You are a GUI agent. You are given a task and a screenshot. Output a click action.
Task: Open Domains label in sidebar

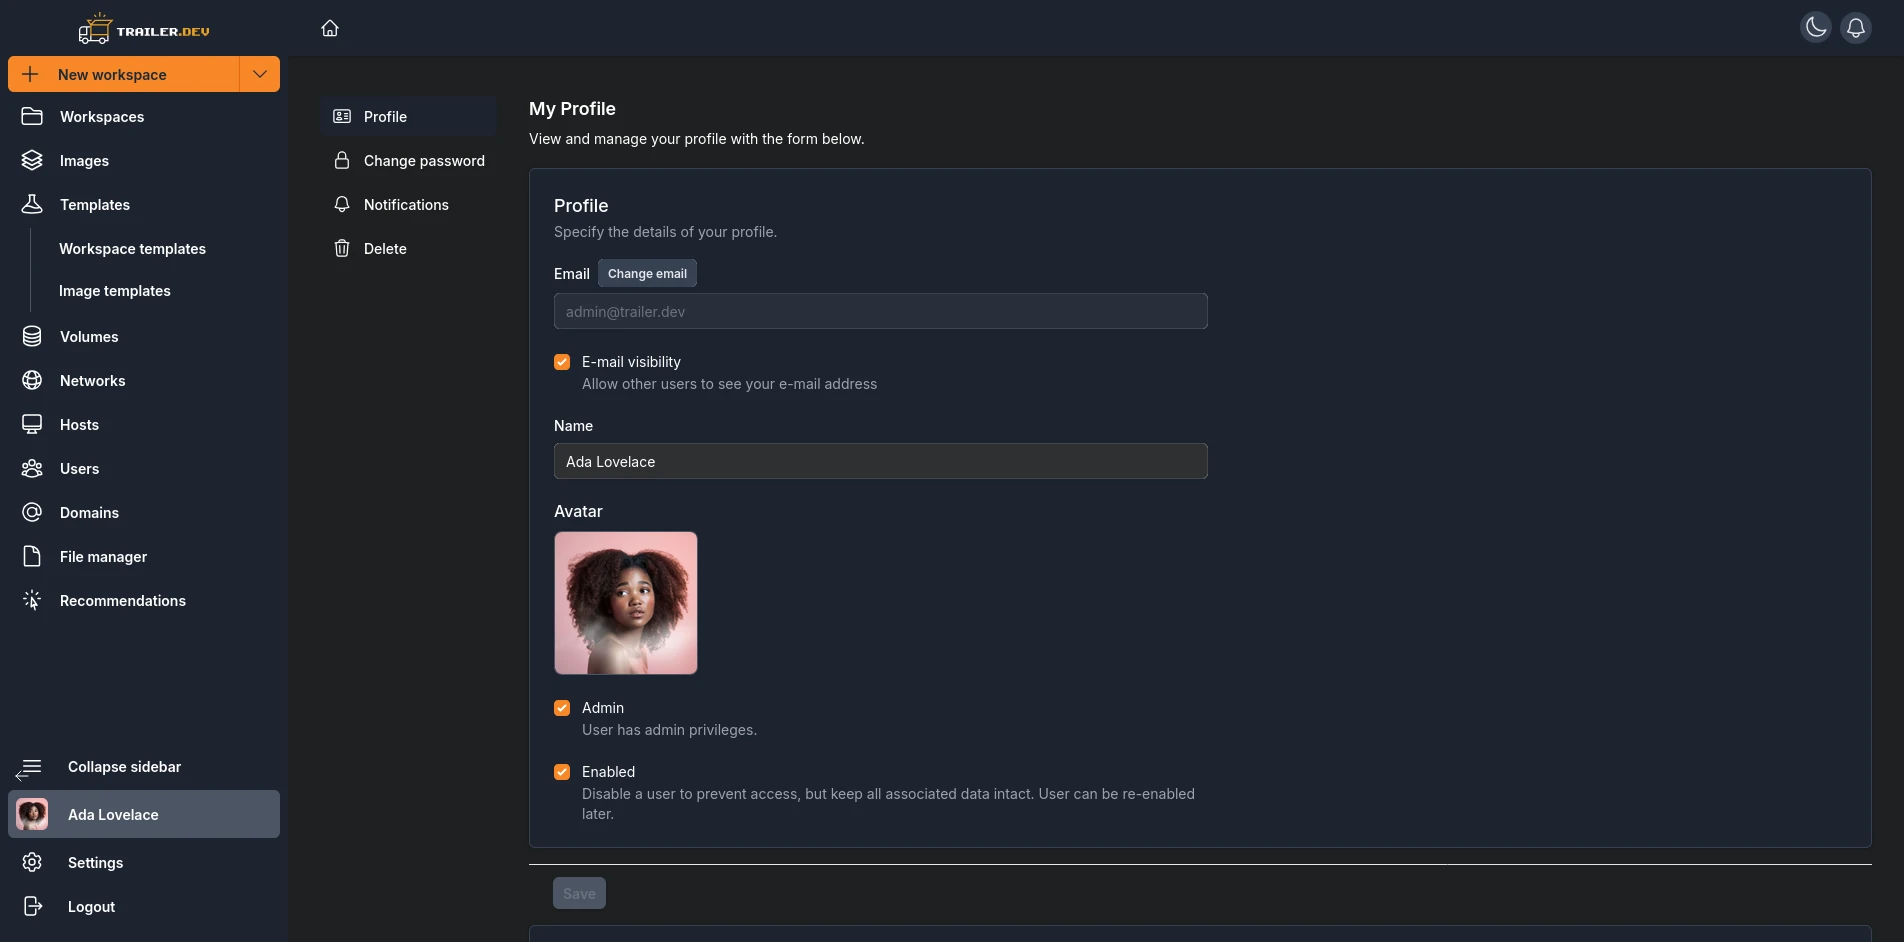(x=89, y=512)
